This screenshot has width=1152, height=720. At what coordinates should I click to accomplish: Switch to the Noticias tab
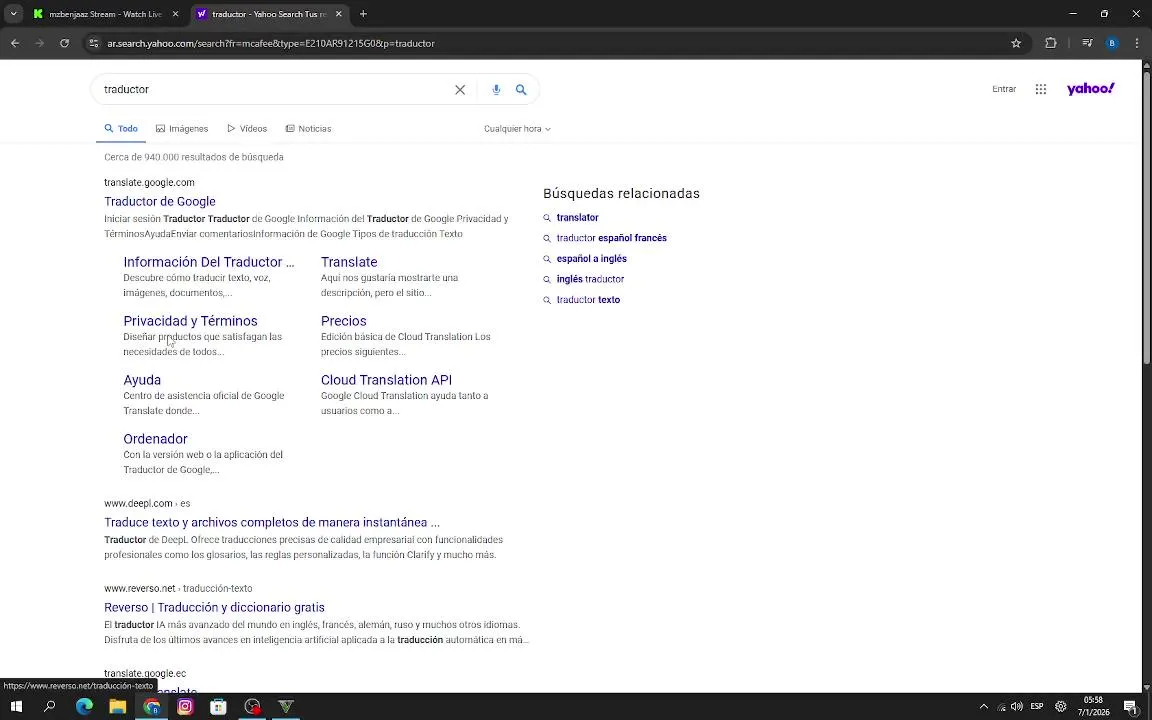pyautogui.click(x=309, y=129)
